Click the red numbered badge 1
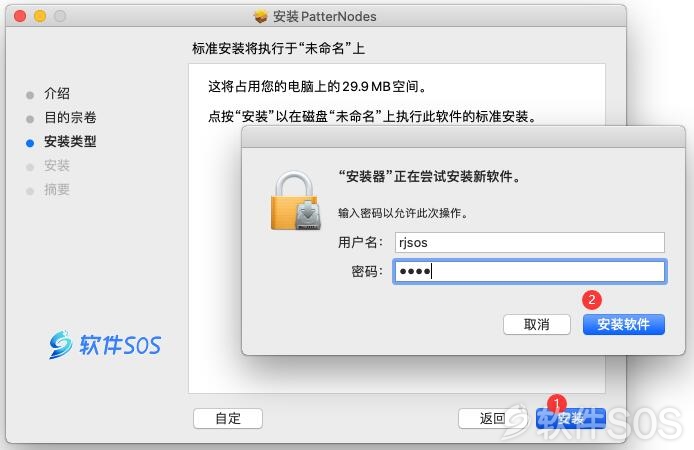Viewport: 694px width, 450px height. pyautogui.click(x=556, y=403)
